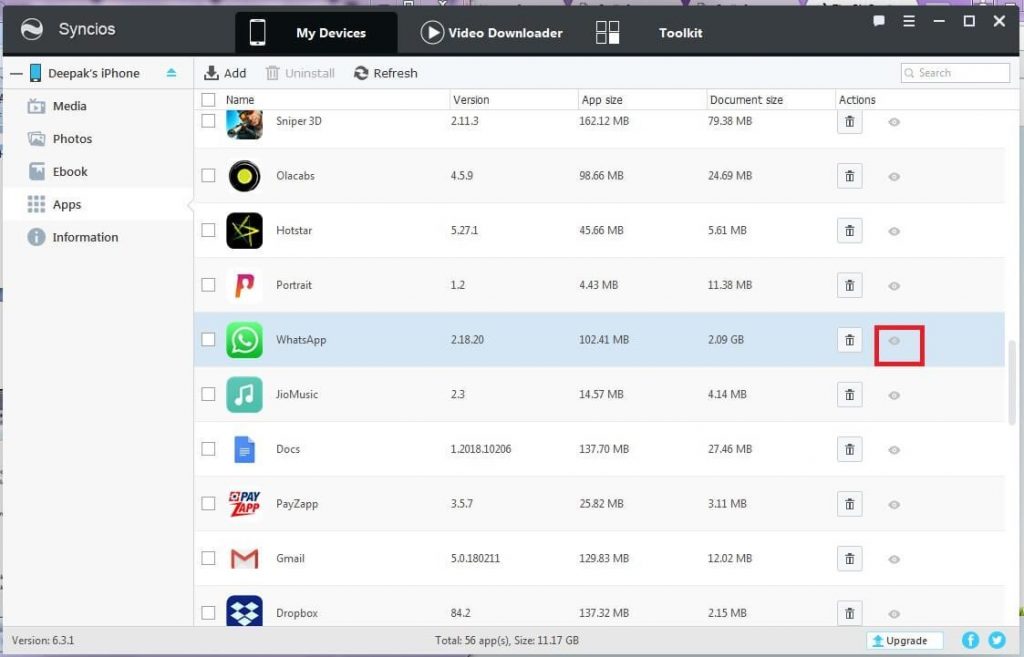Refresh the apps list
The height and width of the screenshot is (657, 1024).
pyautogui.click(x=385, y=73)
